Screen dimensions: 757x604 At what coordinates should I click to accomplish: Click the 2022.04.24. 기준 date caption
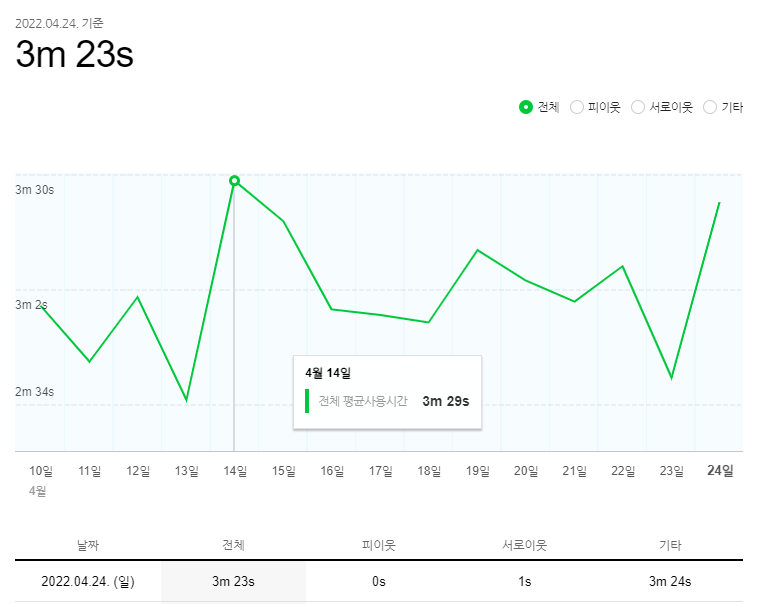click(59, 23)
